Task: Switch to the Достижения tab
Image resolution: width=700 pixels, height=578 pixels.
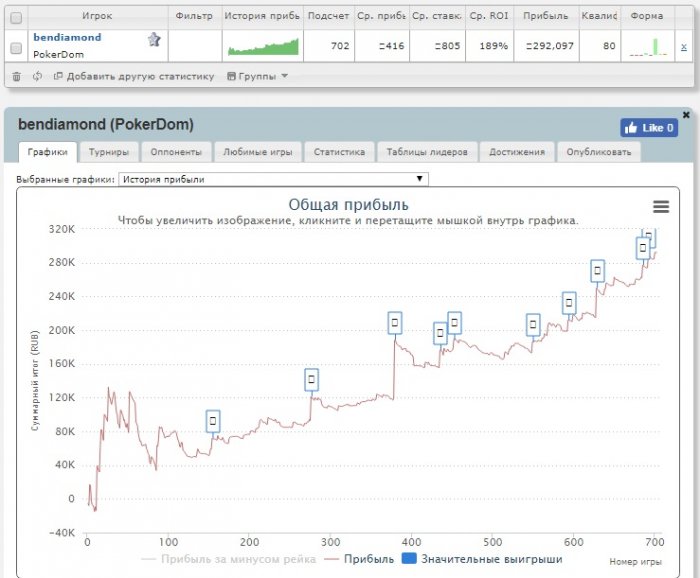Action: 517,152
